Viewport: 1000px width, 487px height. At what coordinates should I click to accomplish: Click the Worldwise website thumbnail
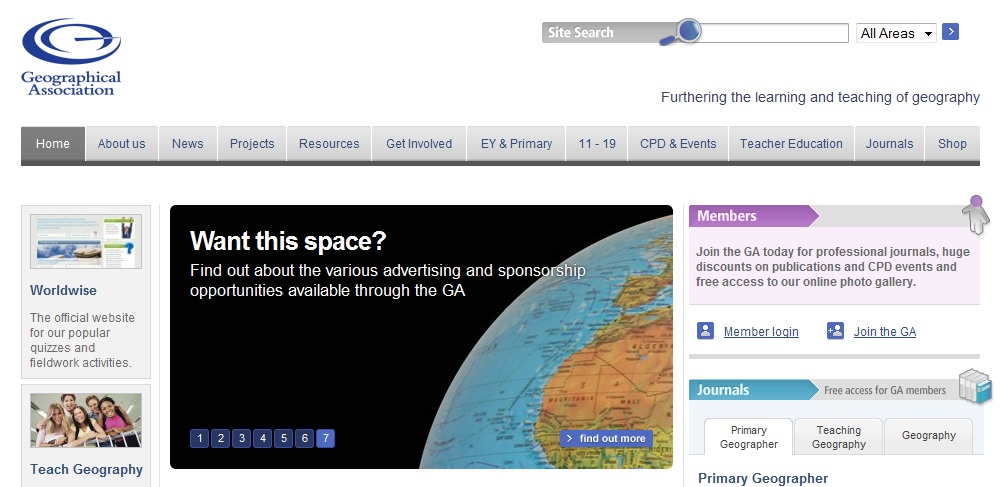pos(86,241)
